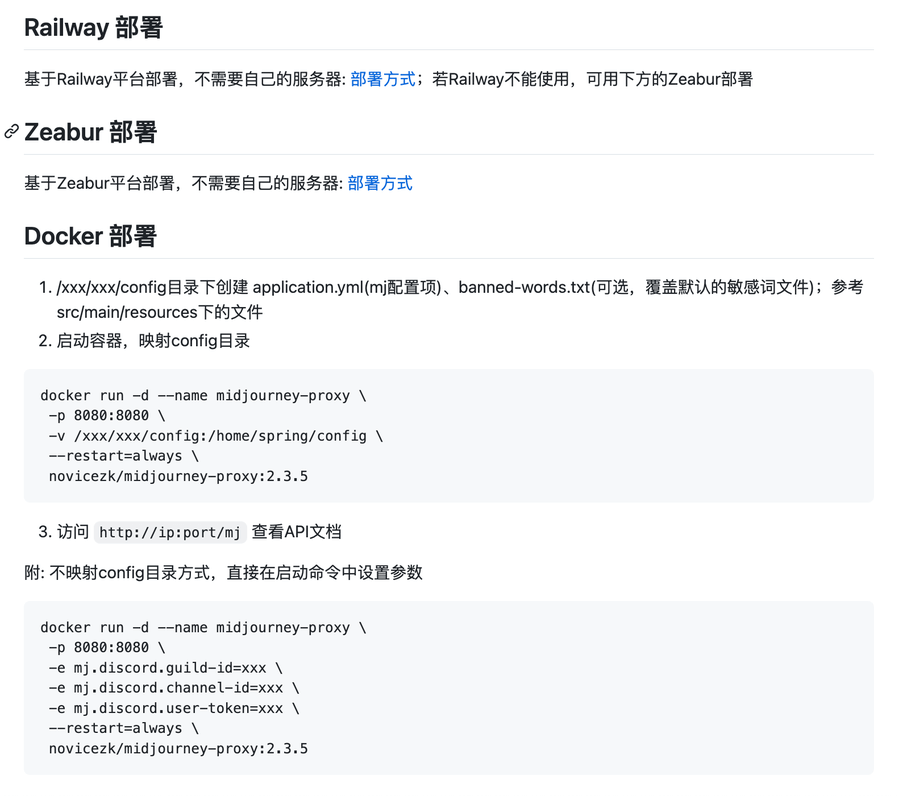Click the Railway 部署 heading
Viewport: 899px width, 796px height.
(93, 28)
